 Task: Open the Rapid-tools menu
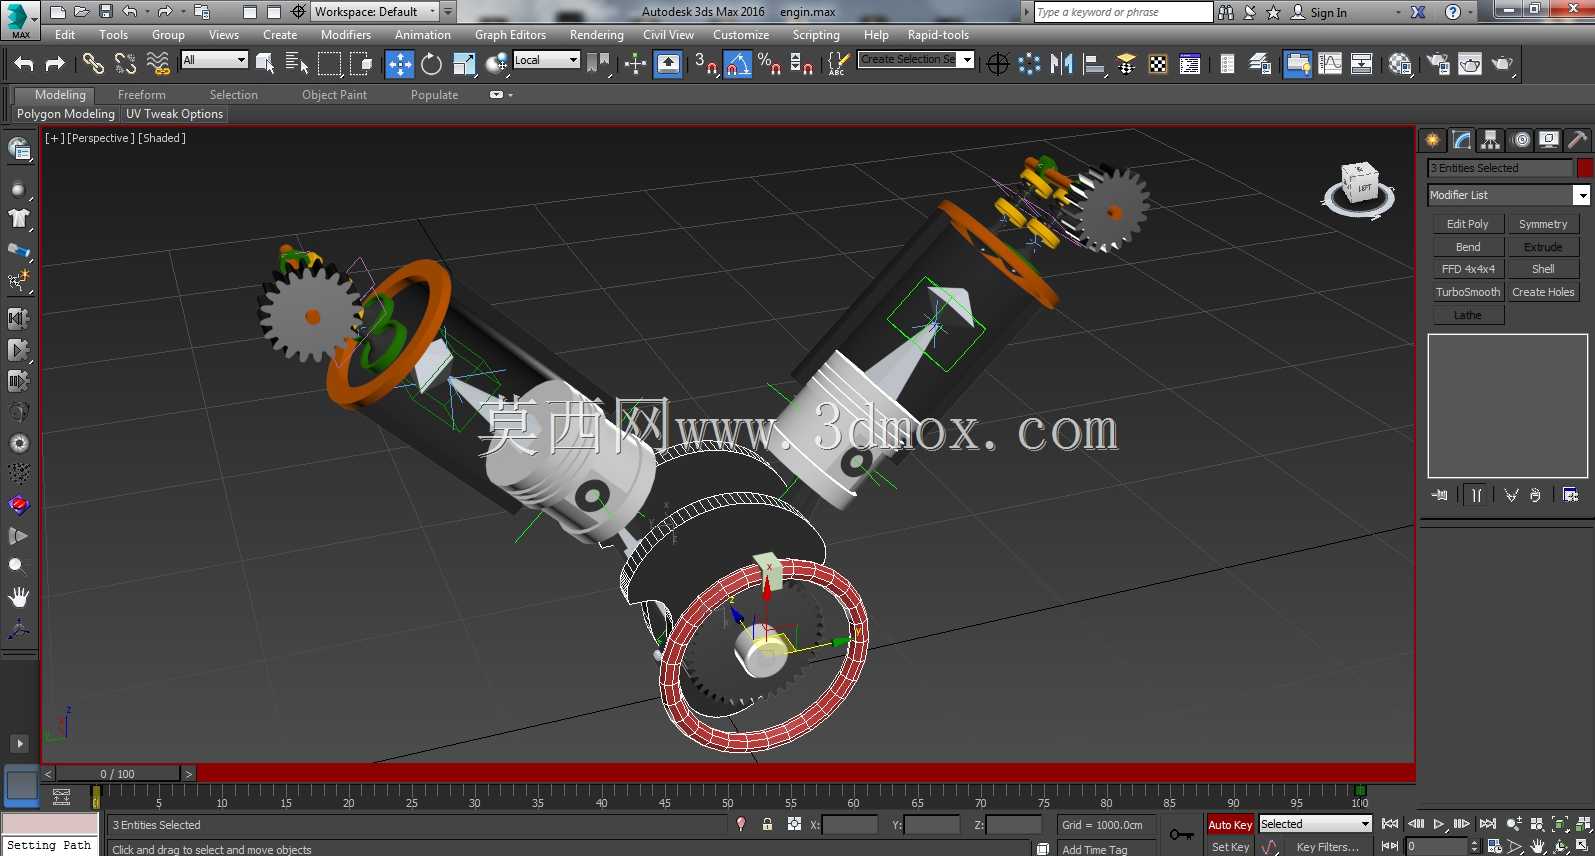(938, 35)
